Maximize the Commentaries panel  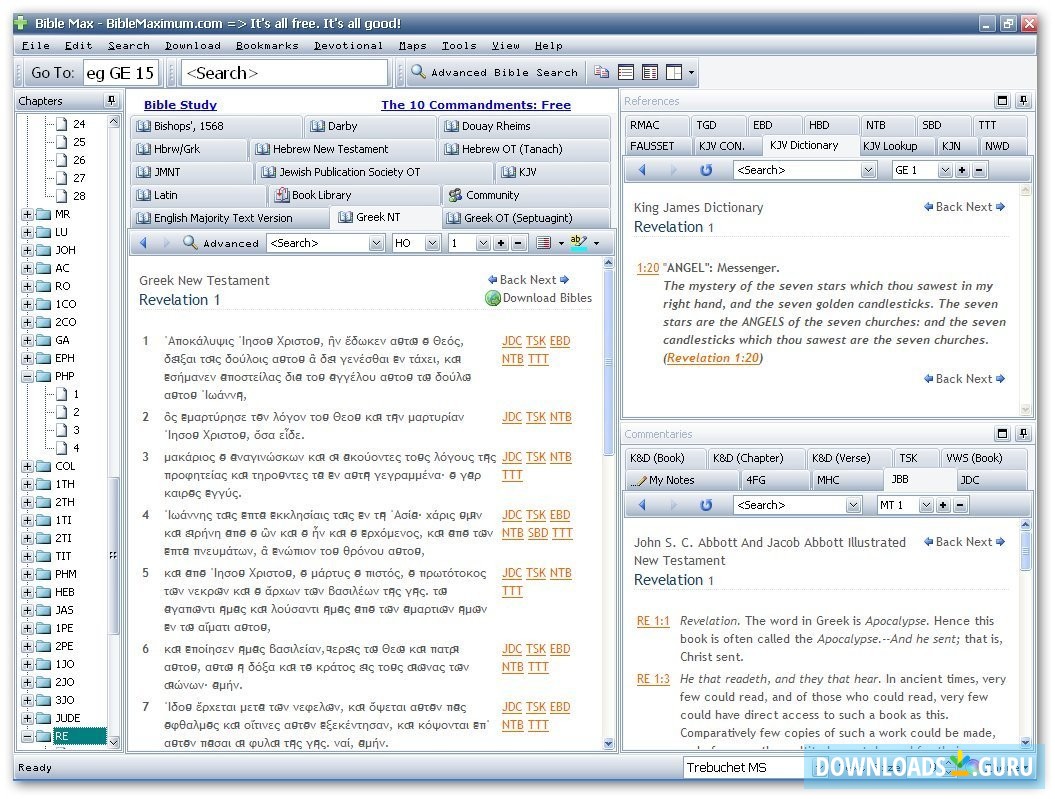coord(1003,433)
